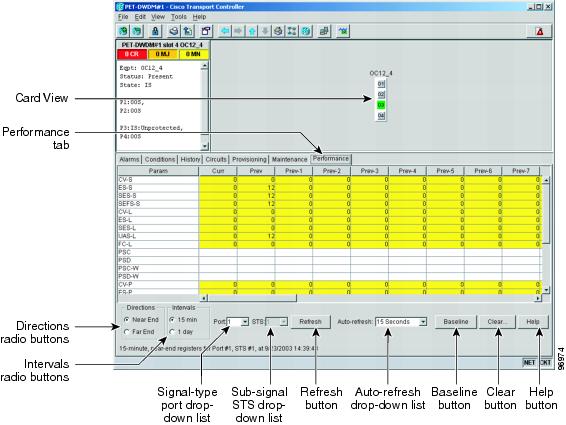This screenshot has height=425, width=566.
Task: Choose the 15 min interval radio button
Action: click(172, 320)
